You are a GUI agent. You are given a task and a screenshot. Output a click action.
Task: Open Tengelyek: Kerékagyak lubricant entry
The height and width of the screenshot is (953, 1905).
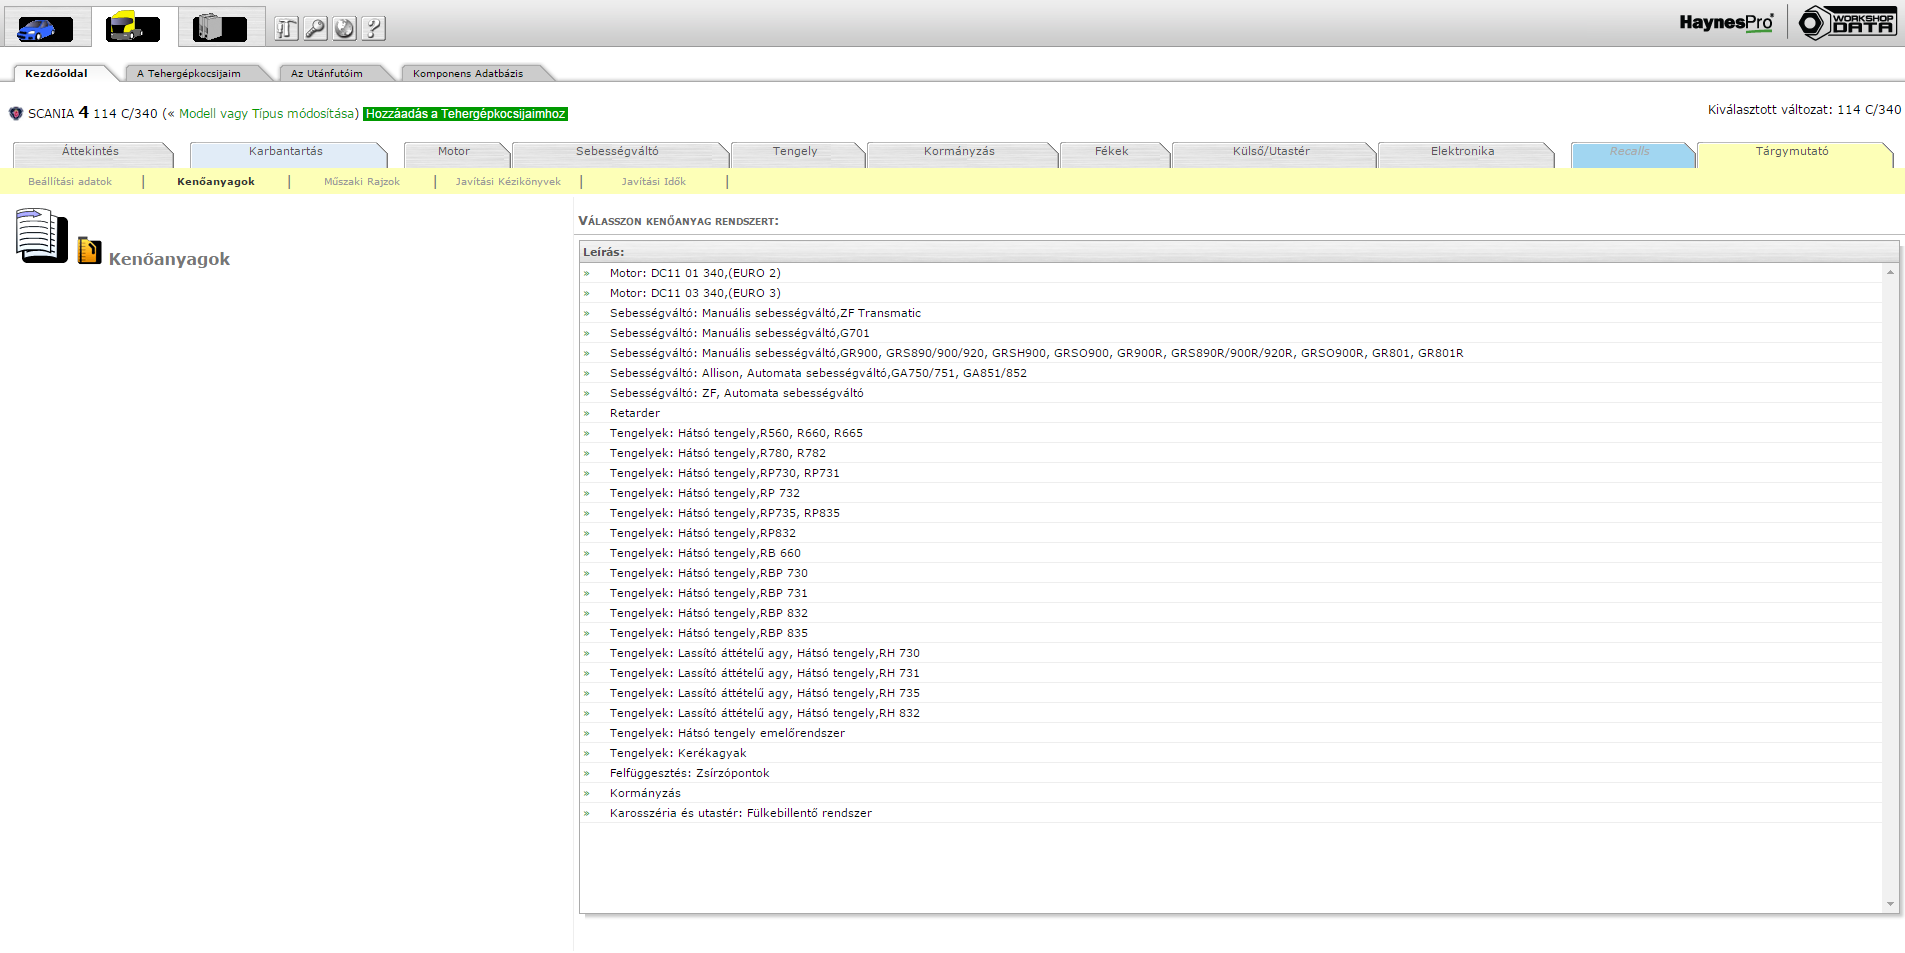(678, 753)
